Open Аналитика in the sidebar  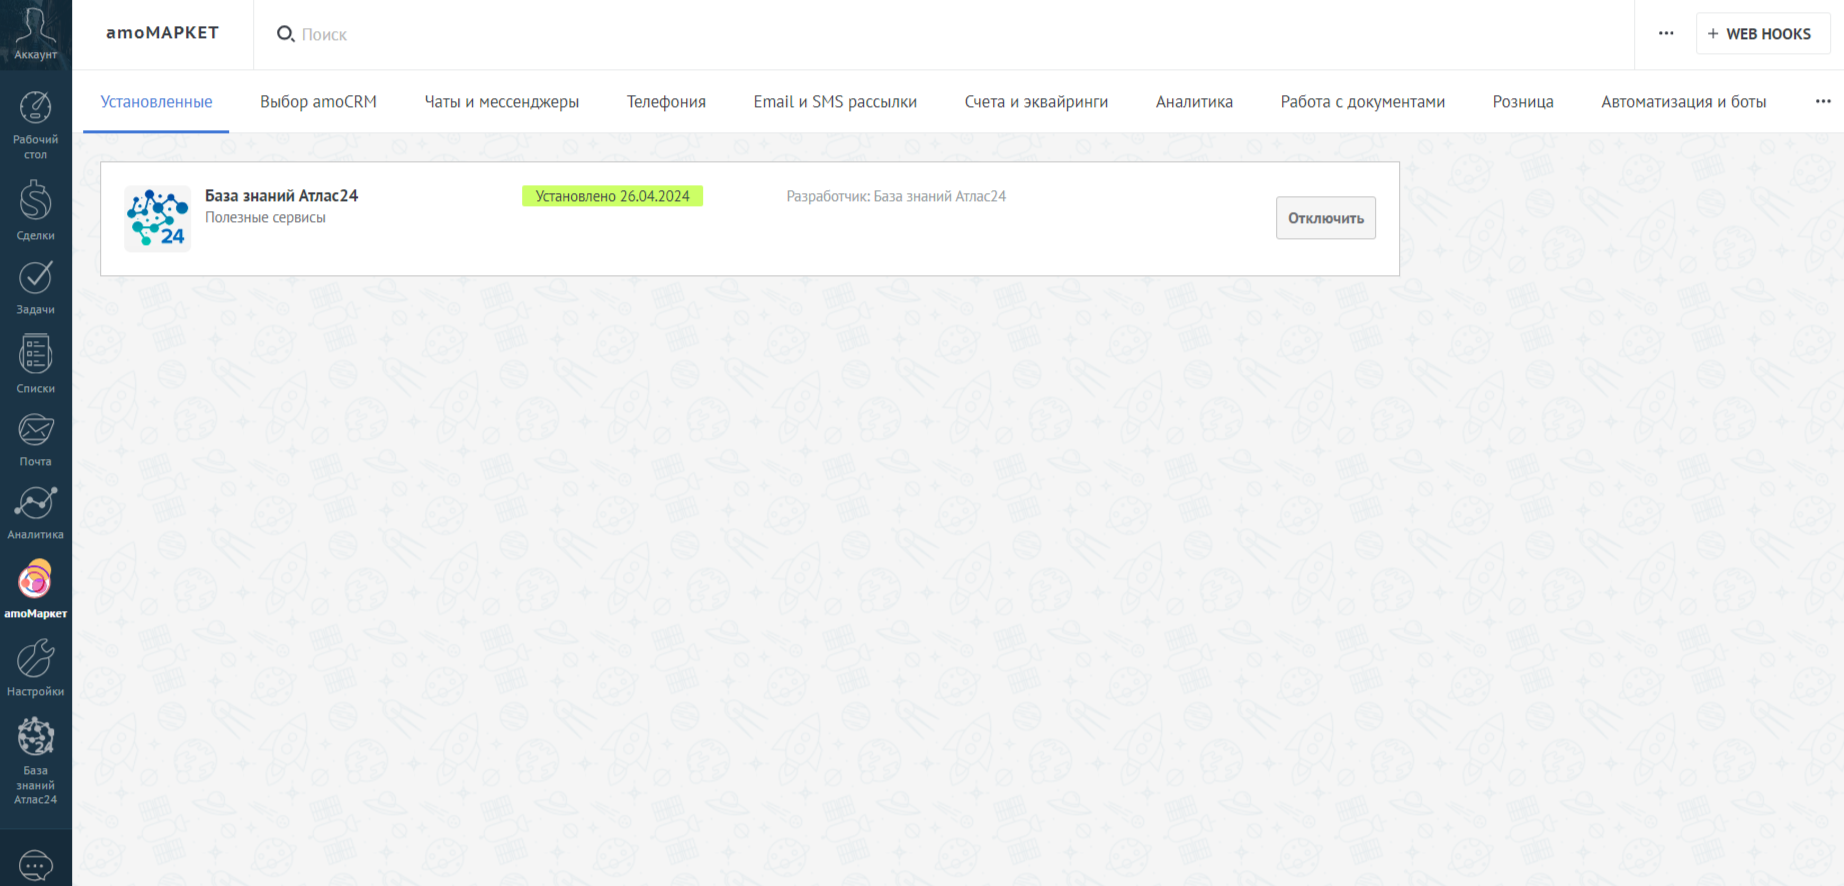pyautogui.click(x=36, y=513)
